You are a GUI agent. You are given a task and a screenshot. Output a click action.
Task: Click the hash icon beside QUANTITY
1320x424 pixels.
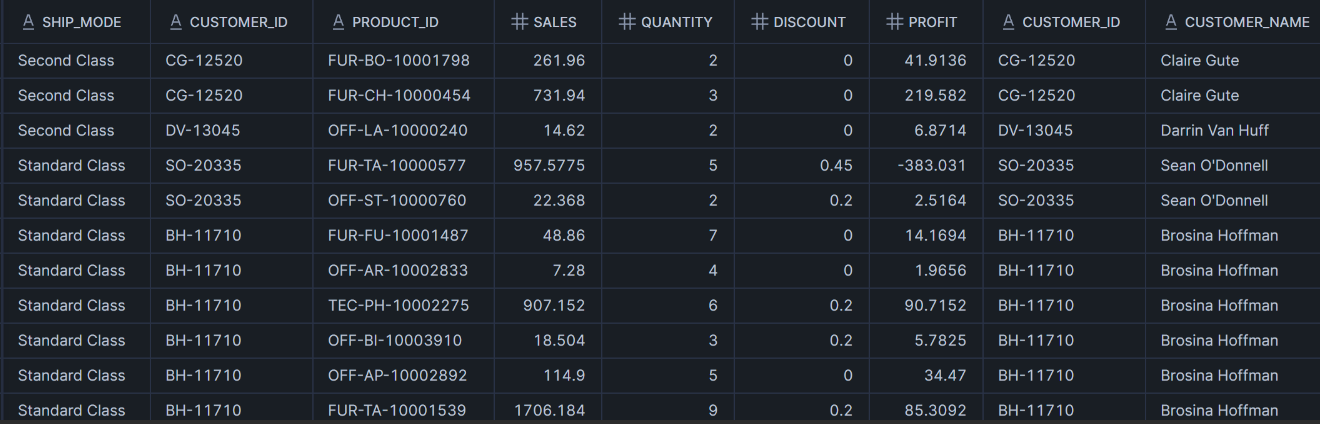tap(627, 22)
